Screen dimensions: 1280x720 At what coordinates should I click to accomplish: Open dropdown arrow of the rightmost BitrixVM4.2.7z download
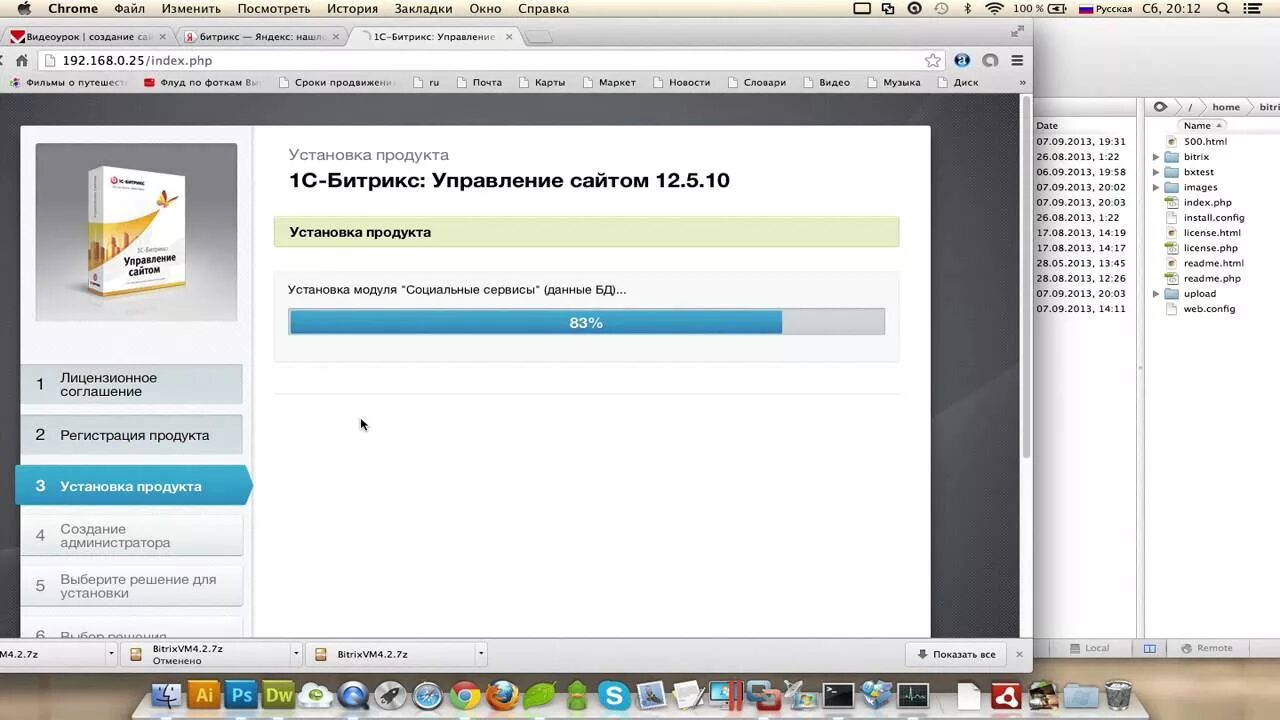(x=481, y=654)
